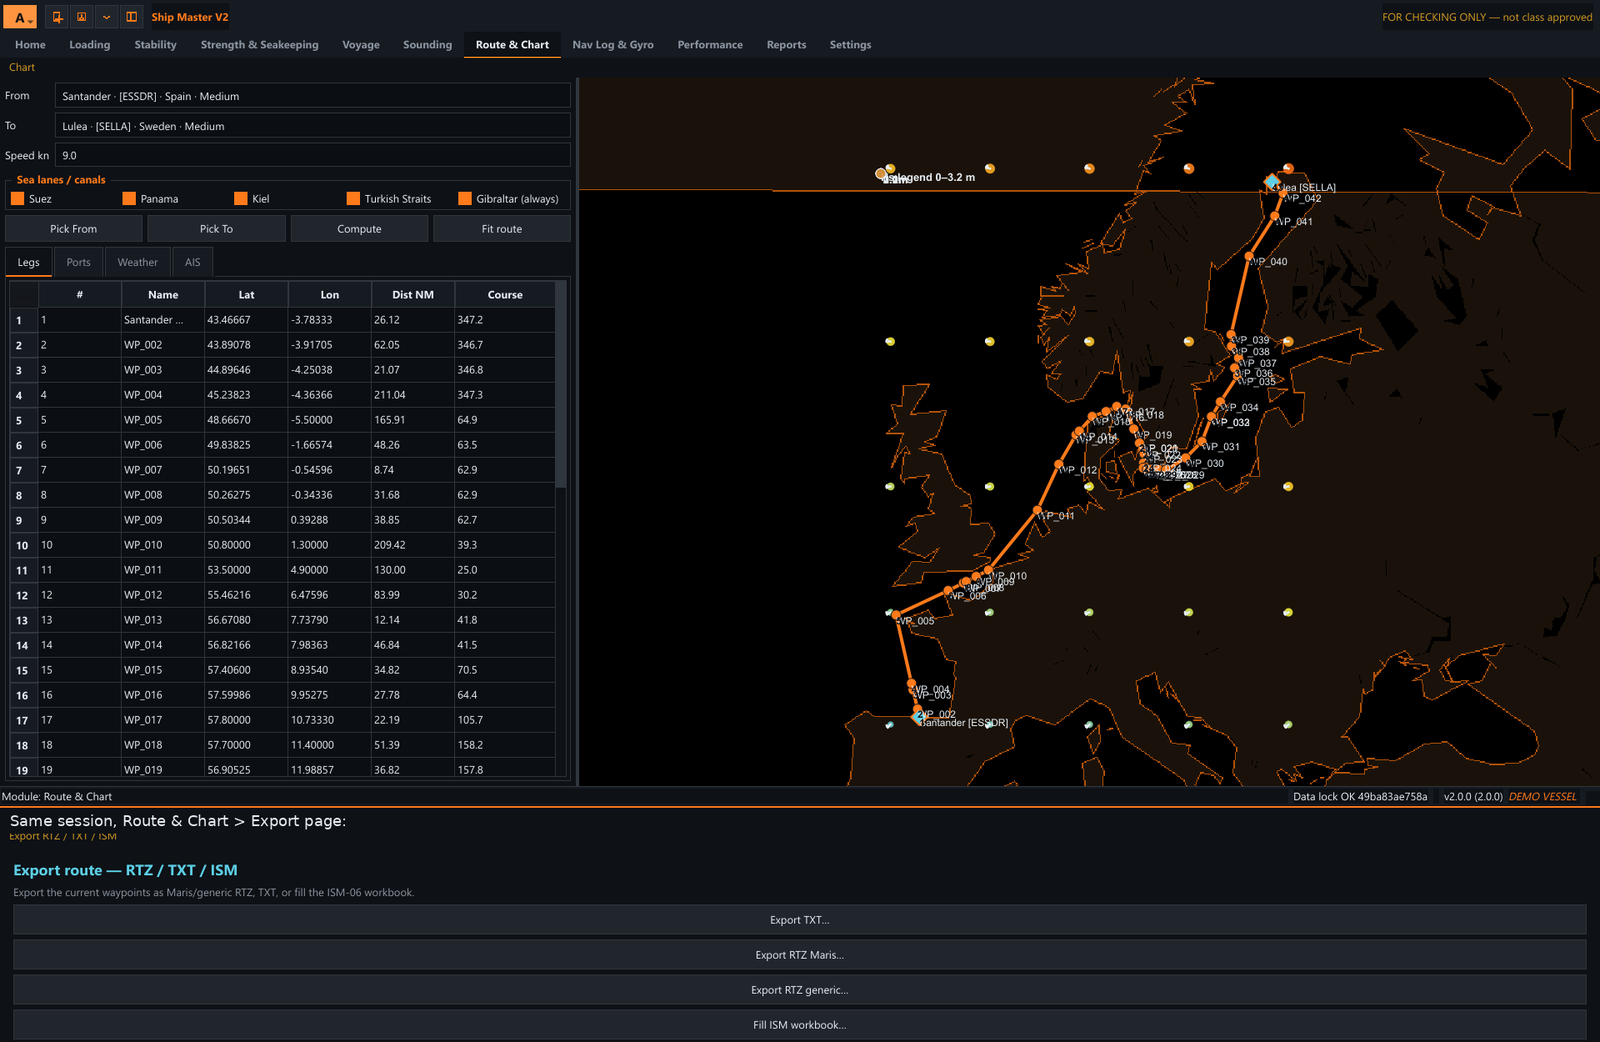Select the Legs sub-tab
Screen dimensions: 1600x1042
(x=29, y=262)
